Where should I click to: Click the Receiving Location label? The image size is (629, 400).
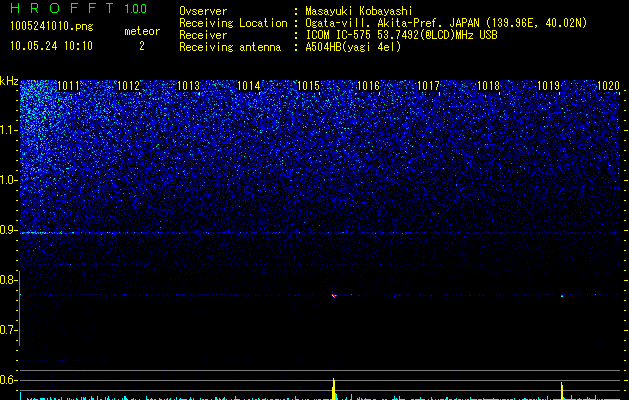click(233, 23)
